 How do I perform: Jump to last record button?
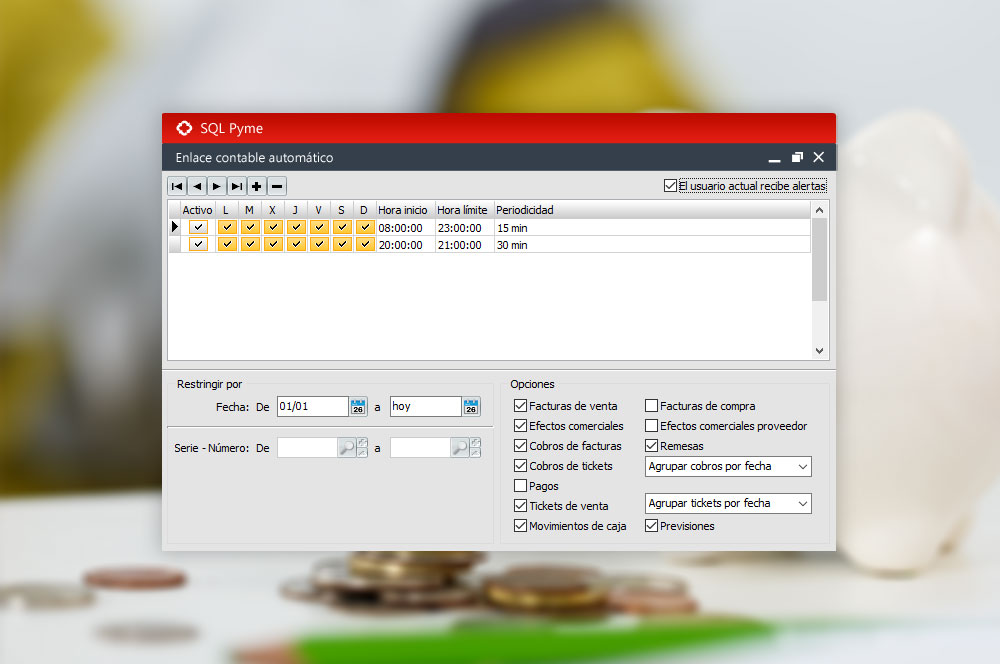[237, 186]
